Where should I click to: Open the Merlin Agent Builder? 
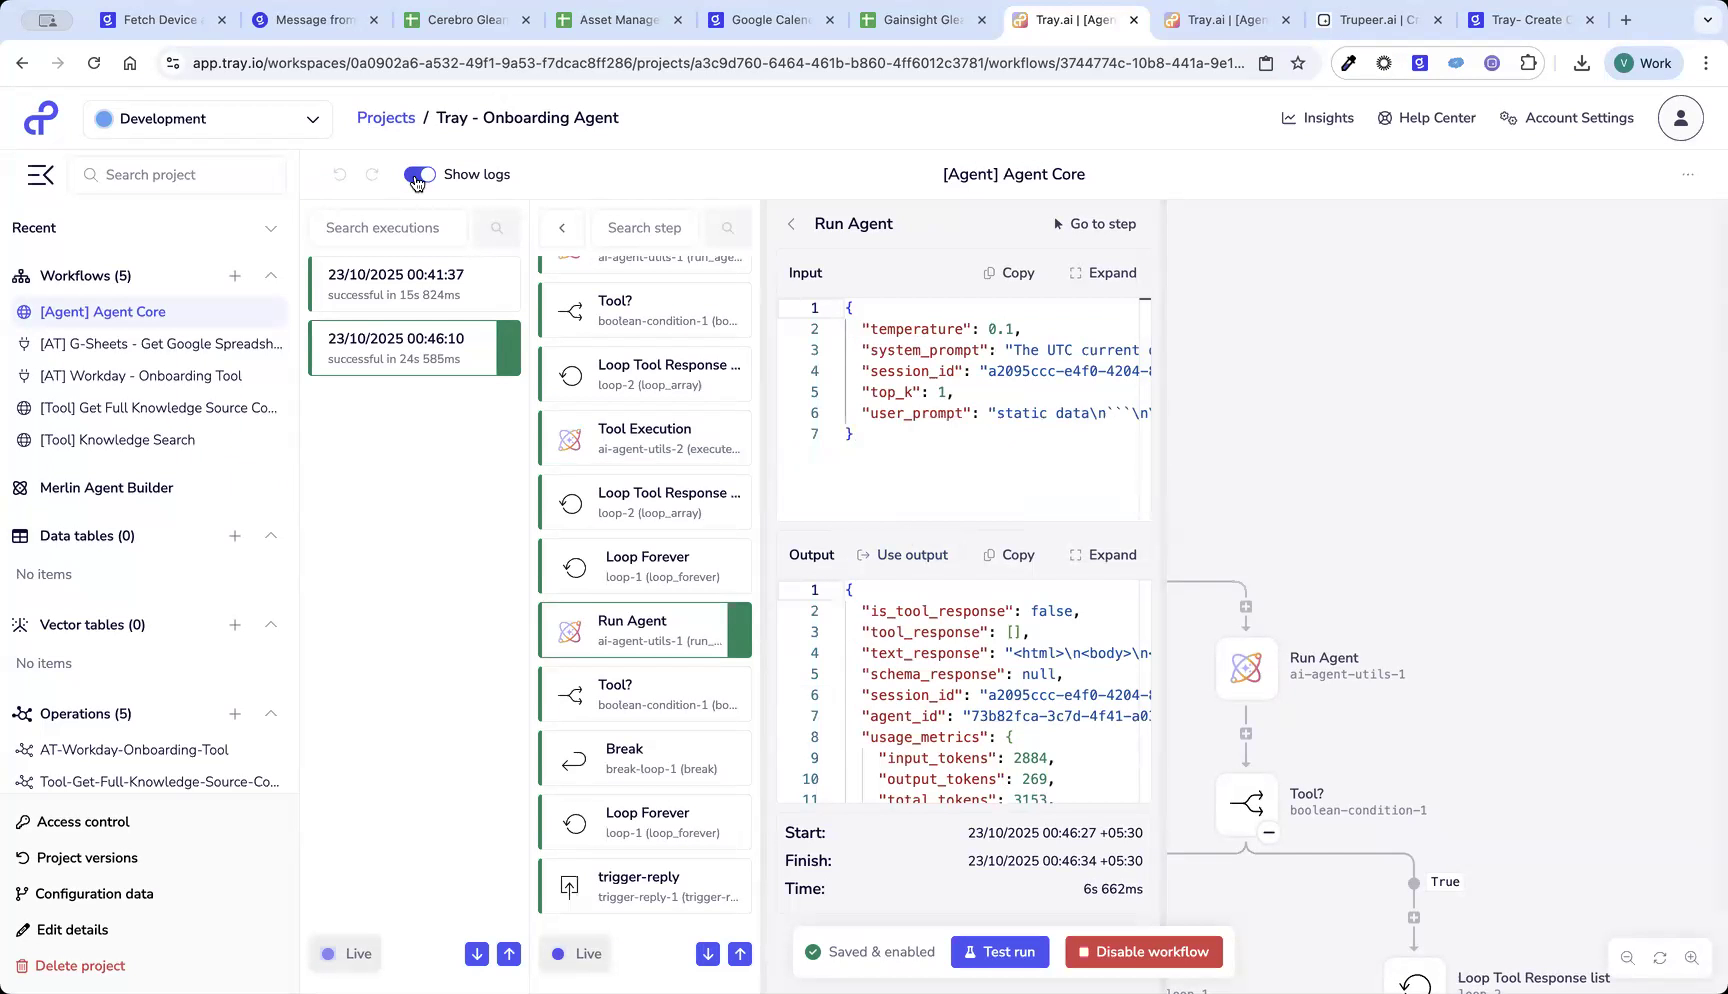[105, 488]
